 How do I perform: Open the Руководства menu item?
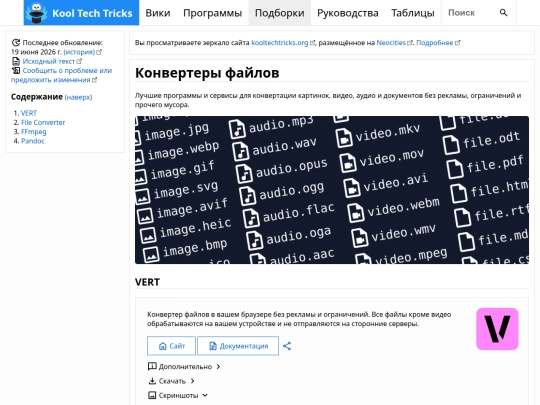(x=347, y=13)
